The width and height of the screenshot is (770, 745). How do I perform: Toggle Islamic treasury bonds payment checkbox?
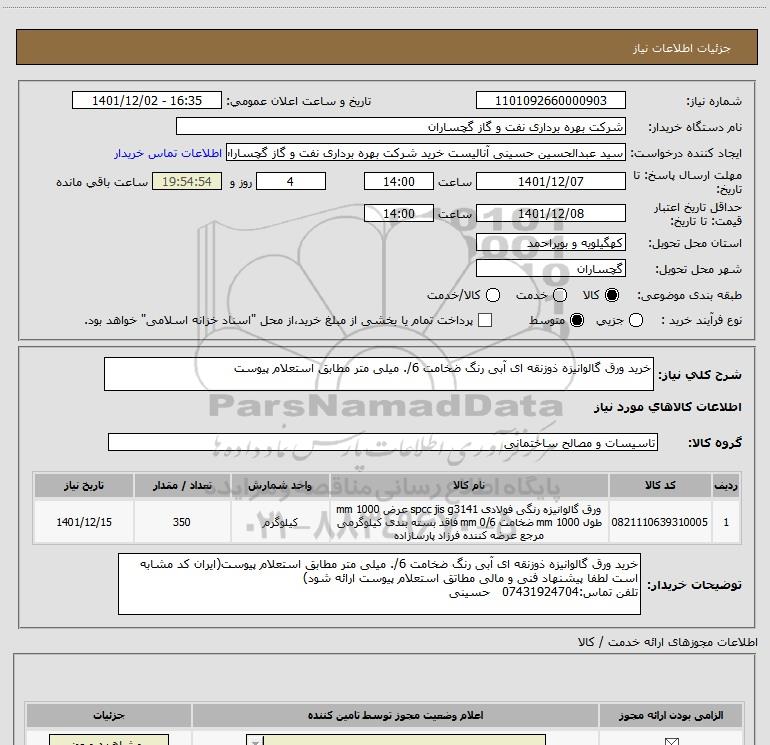tap(485, 320)
